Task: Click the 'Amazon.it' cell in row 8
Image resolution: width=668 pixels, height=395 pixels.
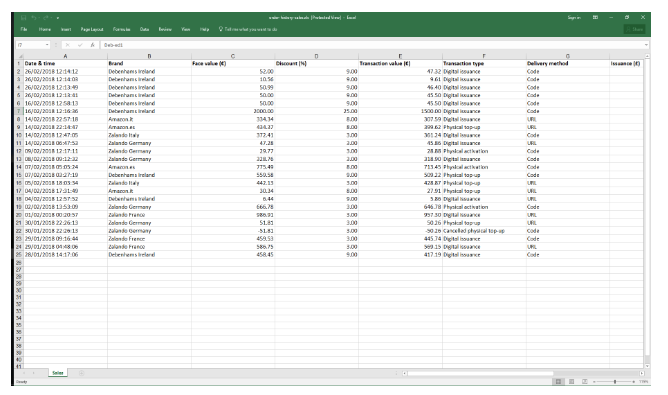Action: click(149, 119)
